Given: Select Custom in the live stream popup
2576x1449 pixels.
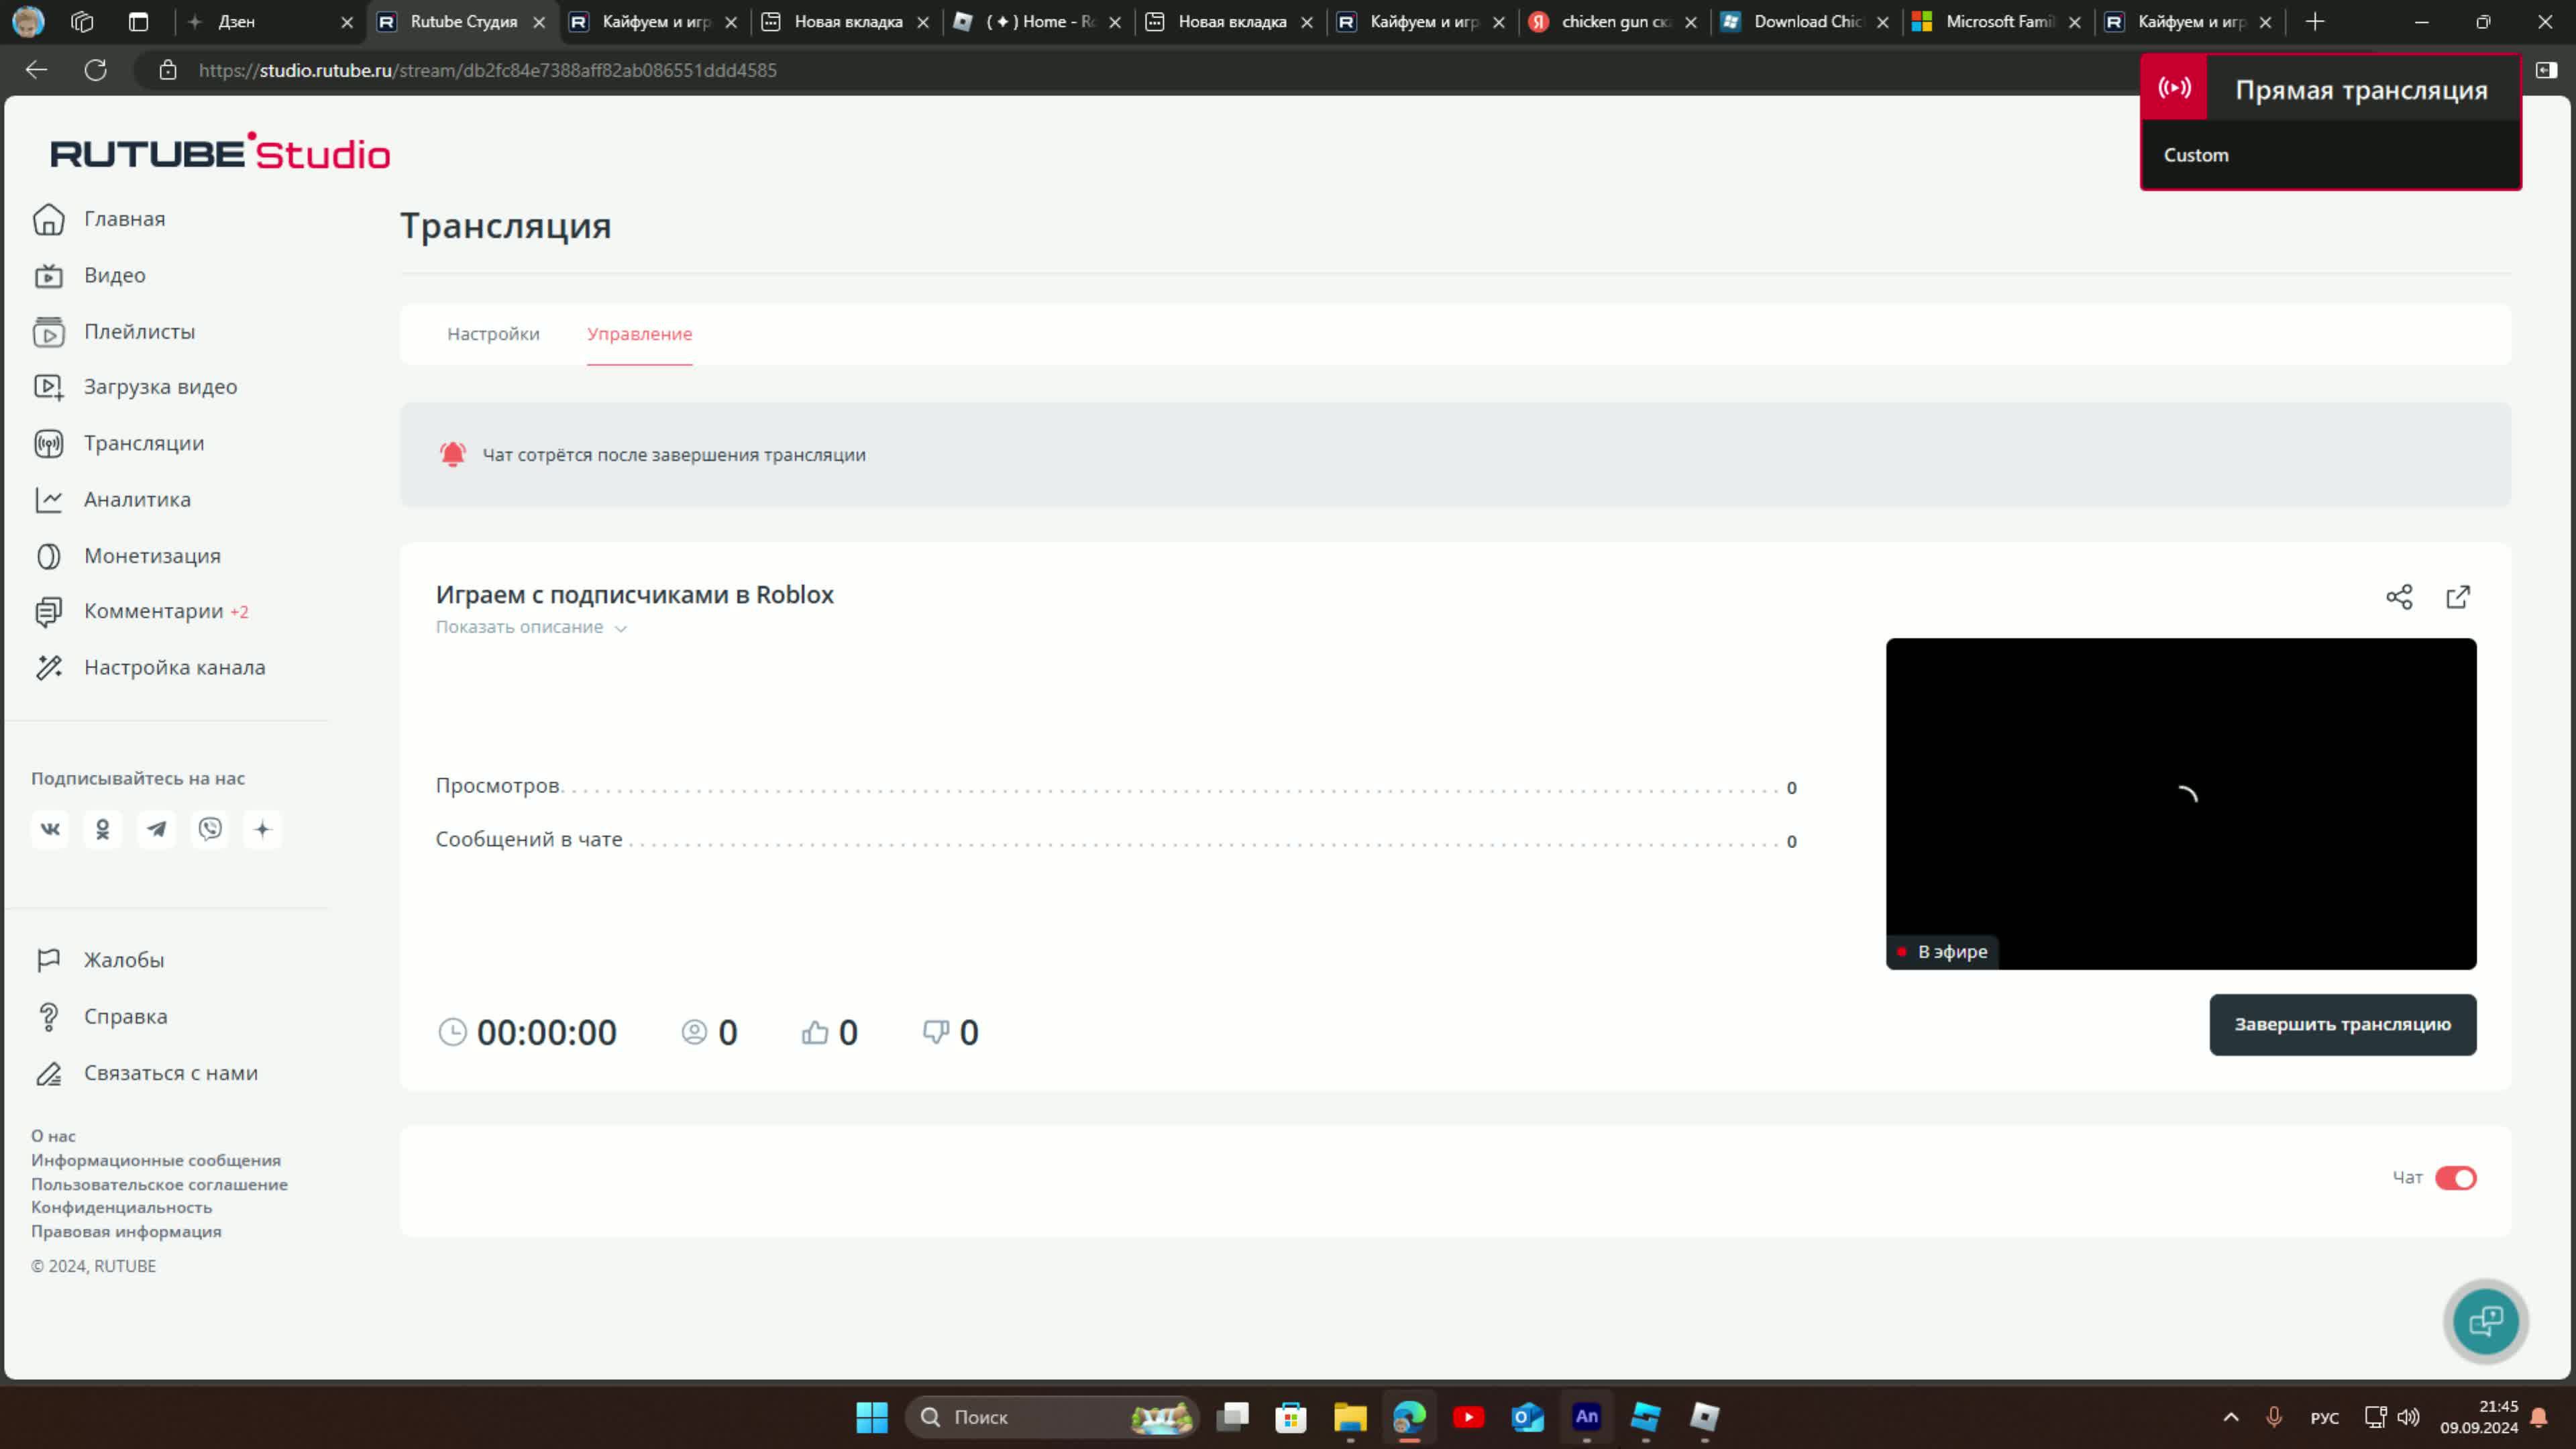Looking at the screenshot, I should (x=2196, y=154).
